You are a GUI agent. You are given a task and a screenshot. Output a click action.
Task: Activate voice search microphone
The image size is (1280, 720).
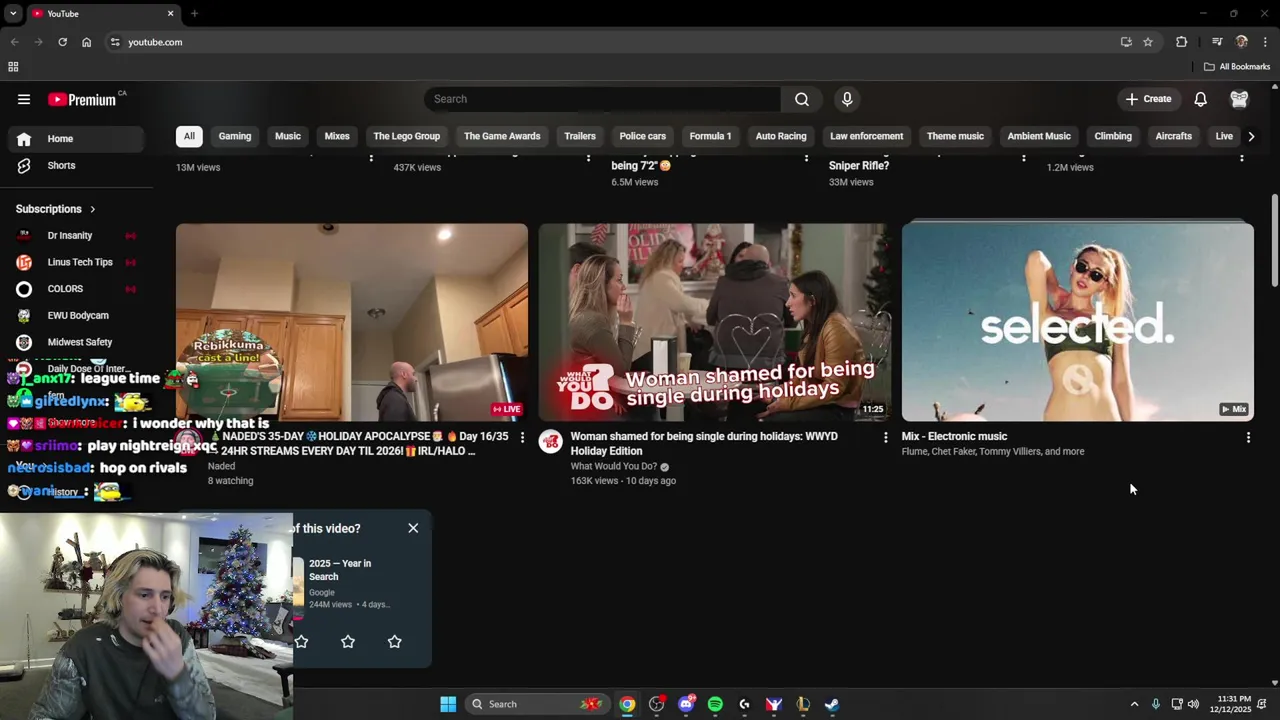pos(847,99)
